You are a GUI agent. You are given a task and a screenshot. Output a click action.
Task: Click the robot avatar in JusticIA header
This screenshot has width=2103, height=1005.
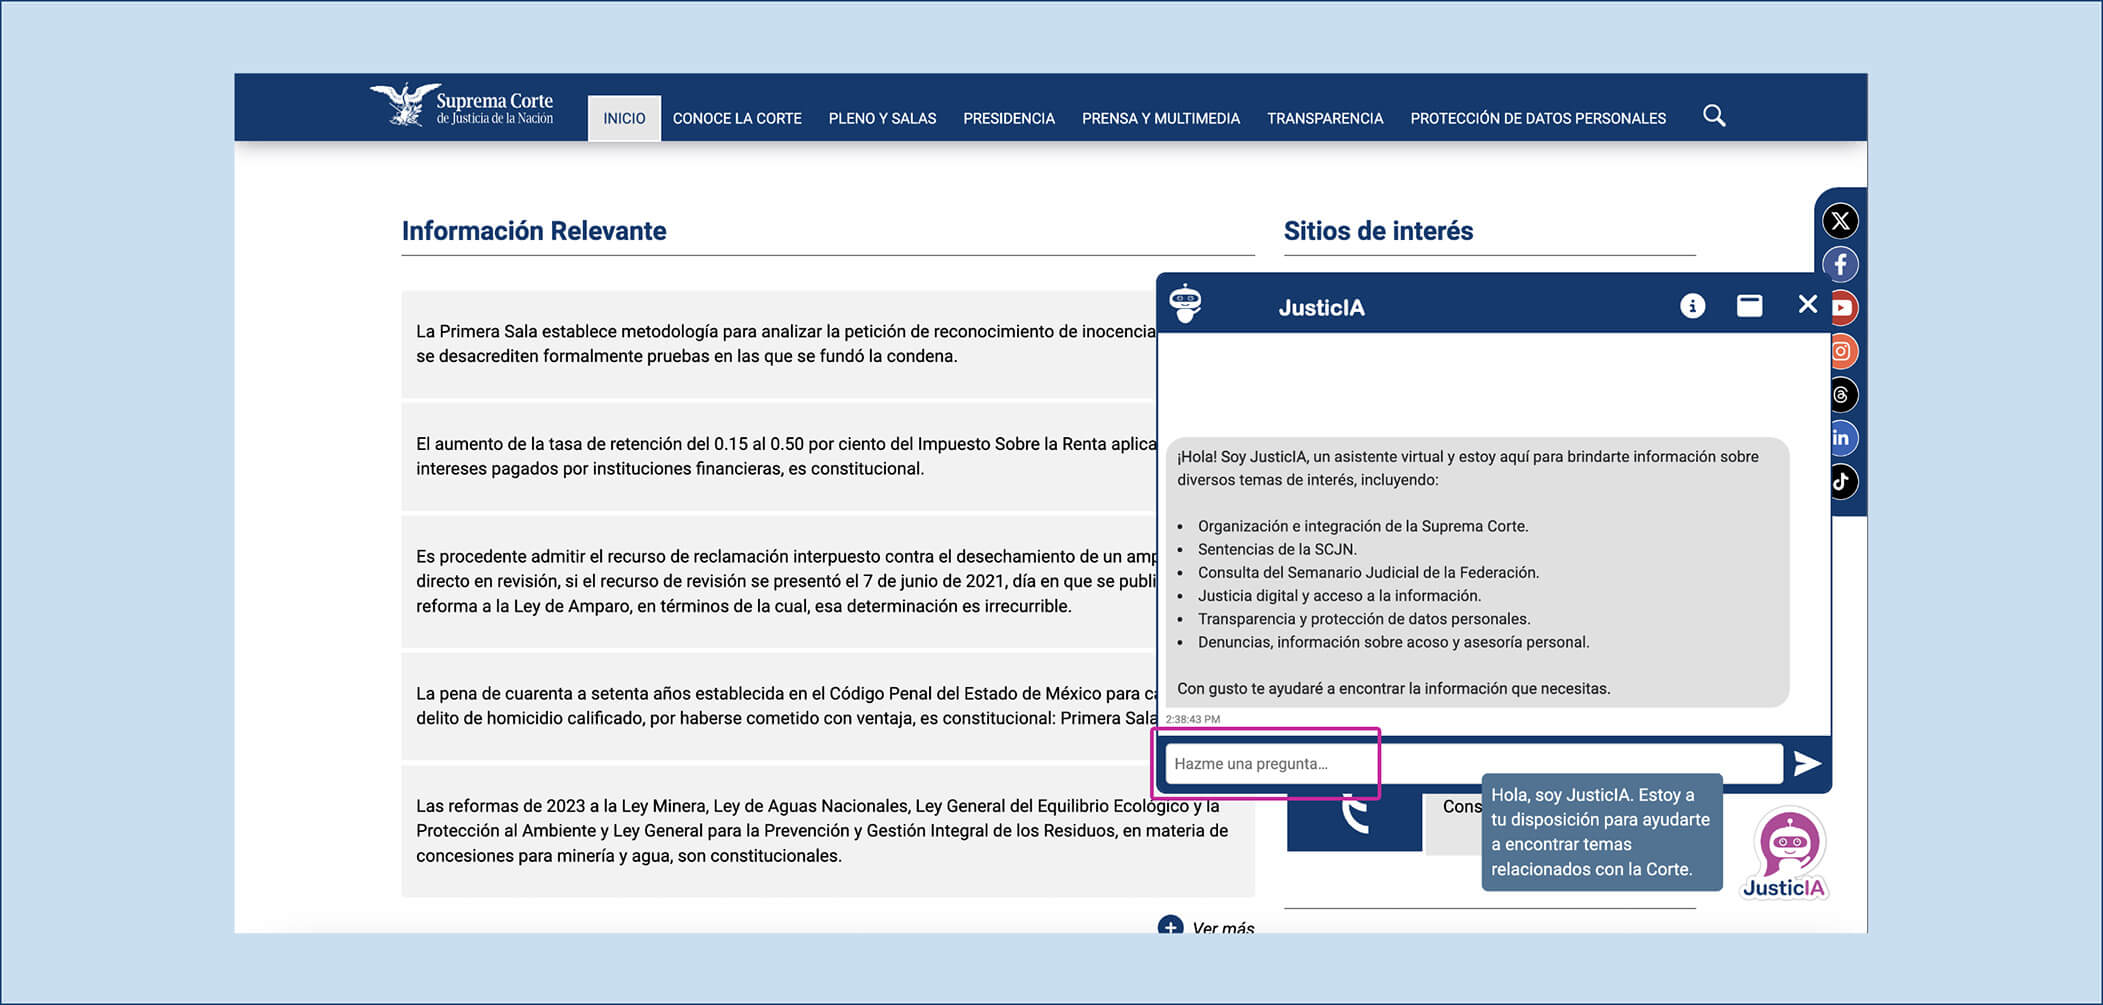pos(1186,303)
